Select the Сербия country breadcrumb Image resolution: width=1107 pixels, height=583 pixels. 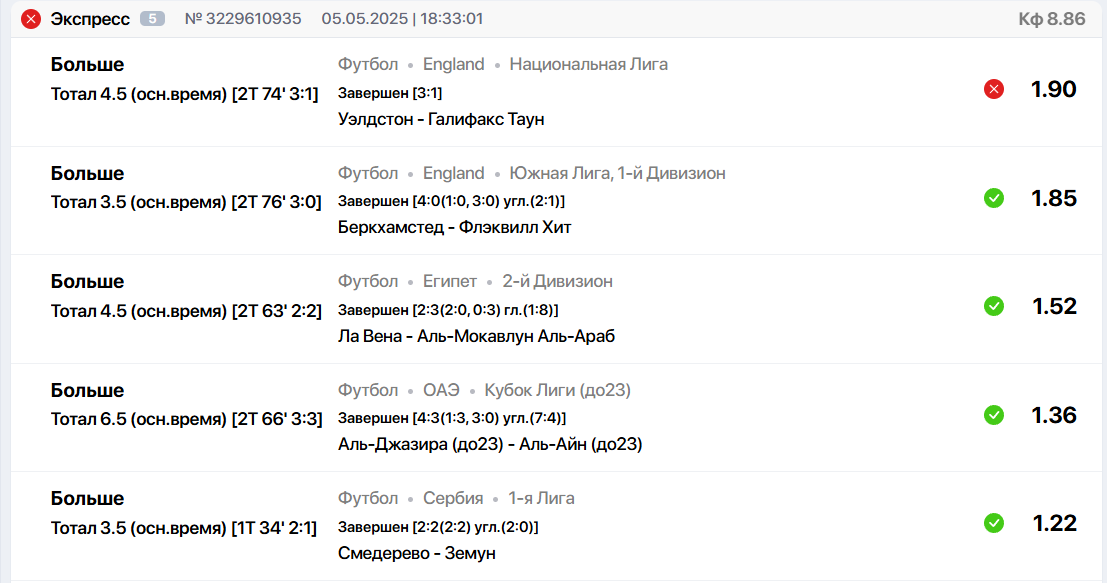tap(453, 498)
